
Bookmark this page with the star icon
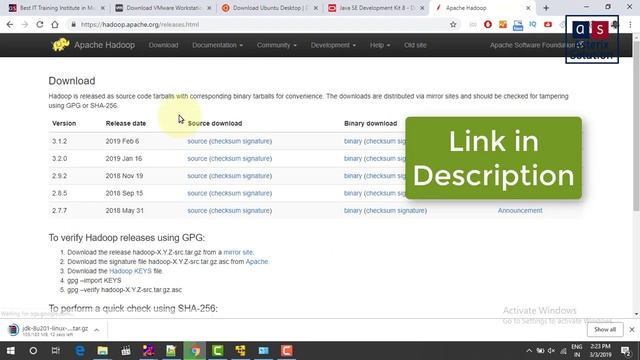click(x=453, y=24)
